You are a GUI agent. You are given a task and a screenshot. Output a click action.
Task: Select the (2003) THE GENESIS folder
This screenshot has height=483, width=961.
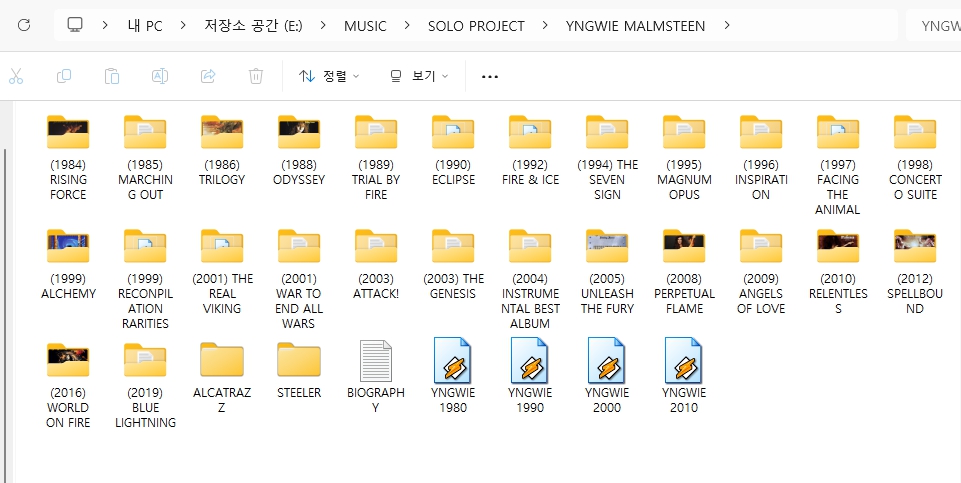coord(453,264)
